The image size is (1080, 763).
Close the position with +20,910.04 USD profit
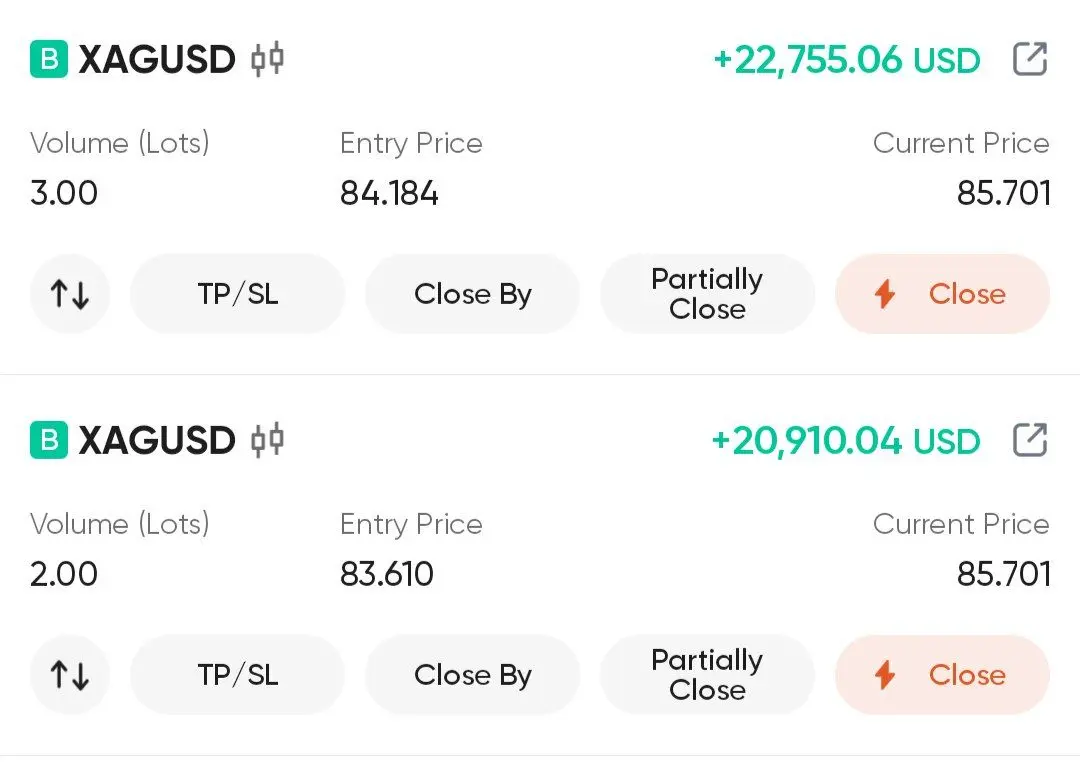pyautogui.click(x=942, y=675)
